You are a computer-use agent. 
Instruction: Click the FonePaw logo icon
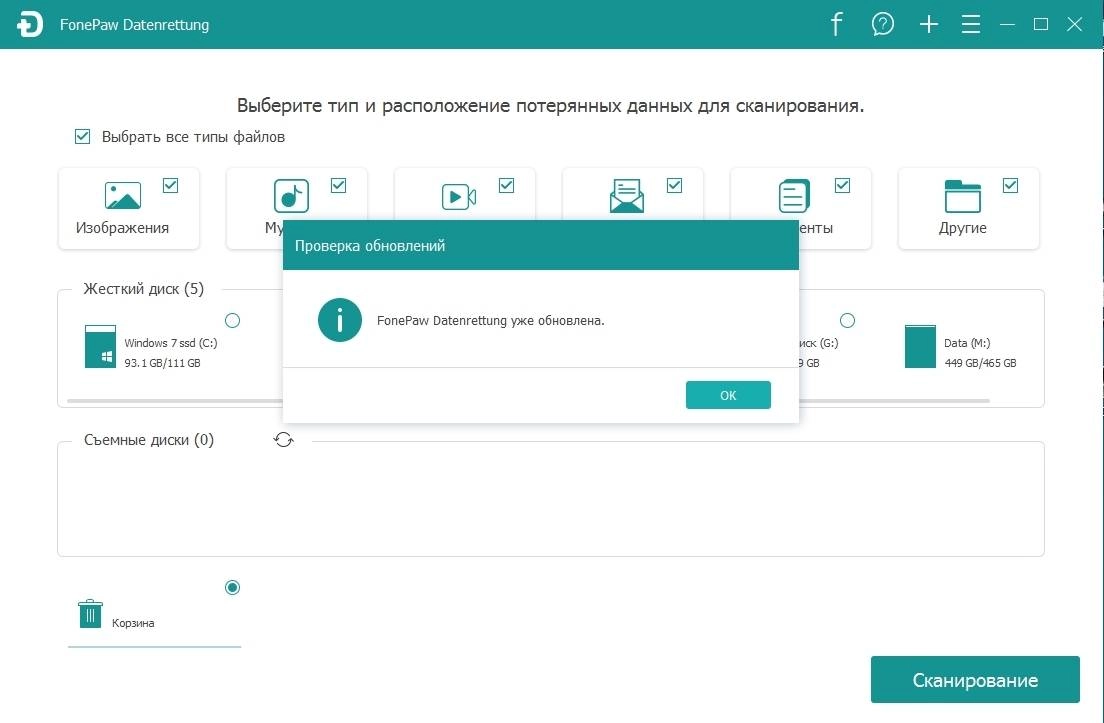pos(30,25)
